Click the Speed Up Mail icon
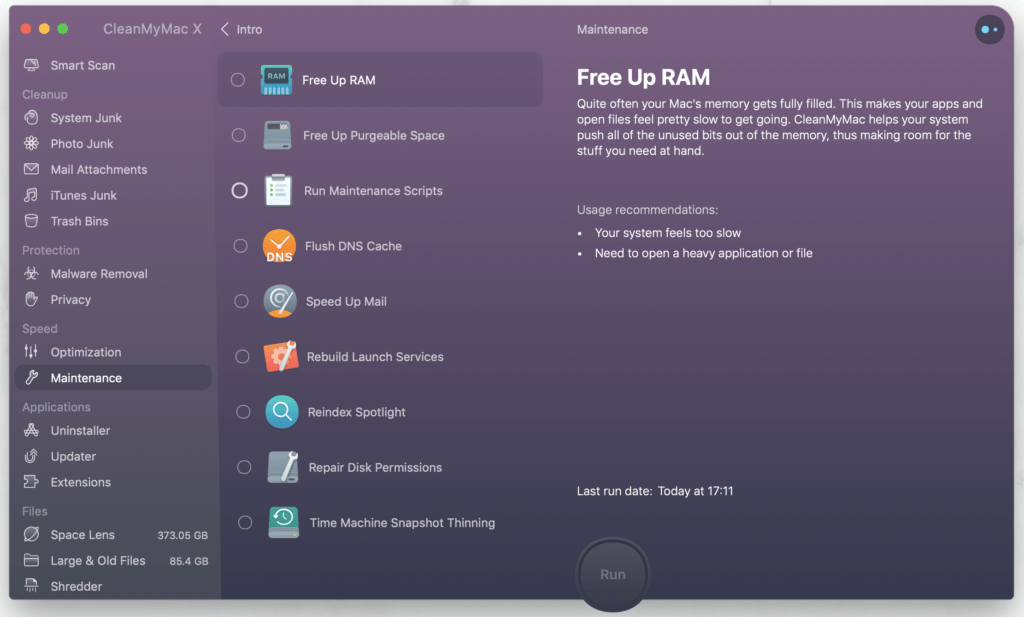The image size is (1024, 617). click(280, 301)
